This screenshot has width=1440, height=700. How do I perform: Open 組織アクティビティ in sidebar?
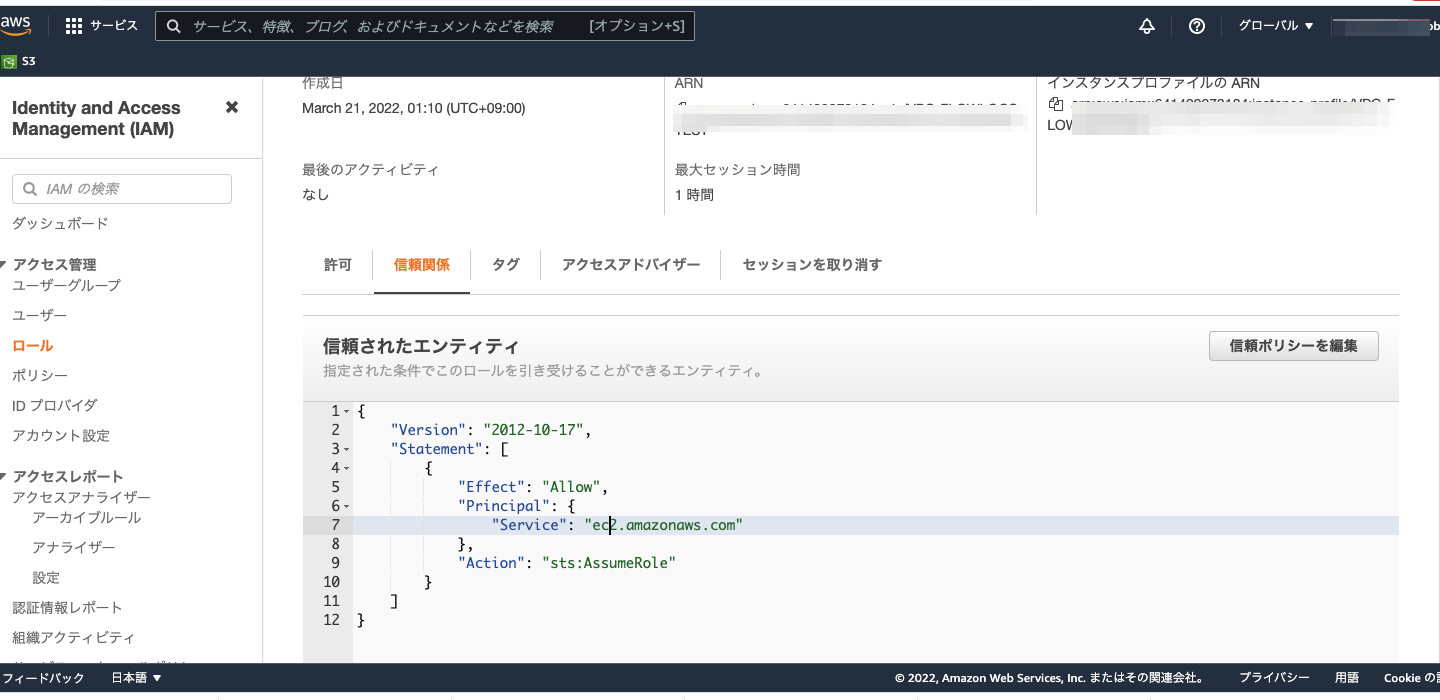[73, 638]
